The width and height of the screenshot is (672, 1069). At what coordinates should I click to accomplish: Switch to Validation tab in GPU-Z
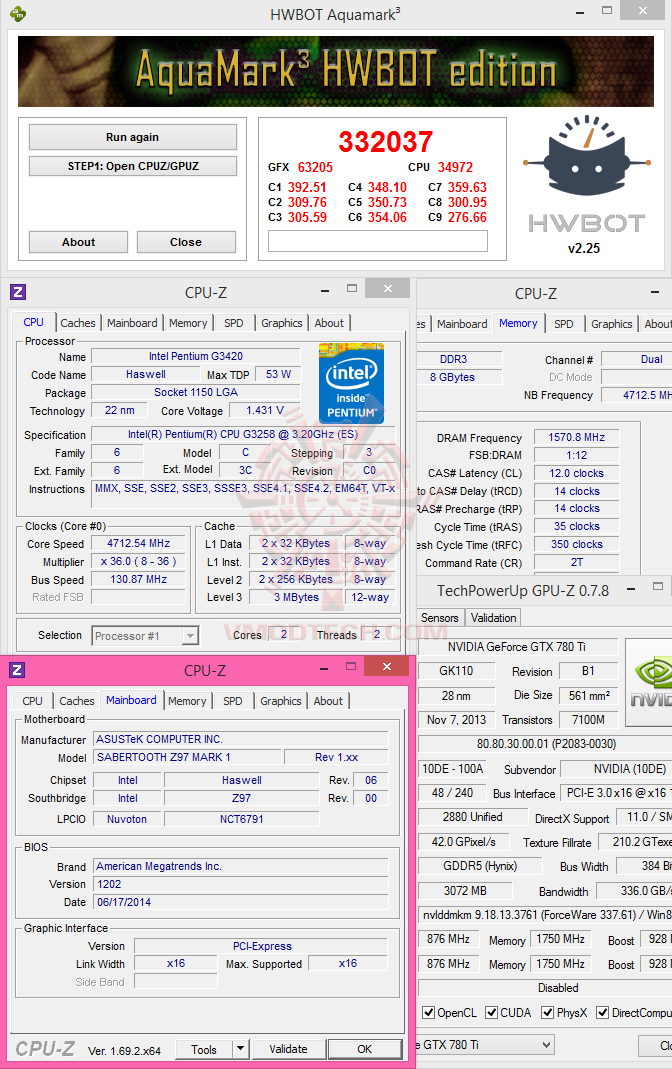coord(493,618)
